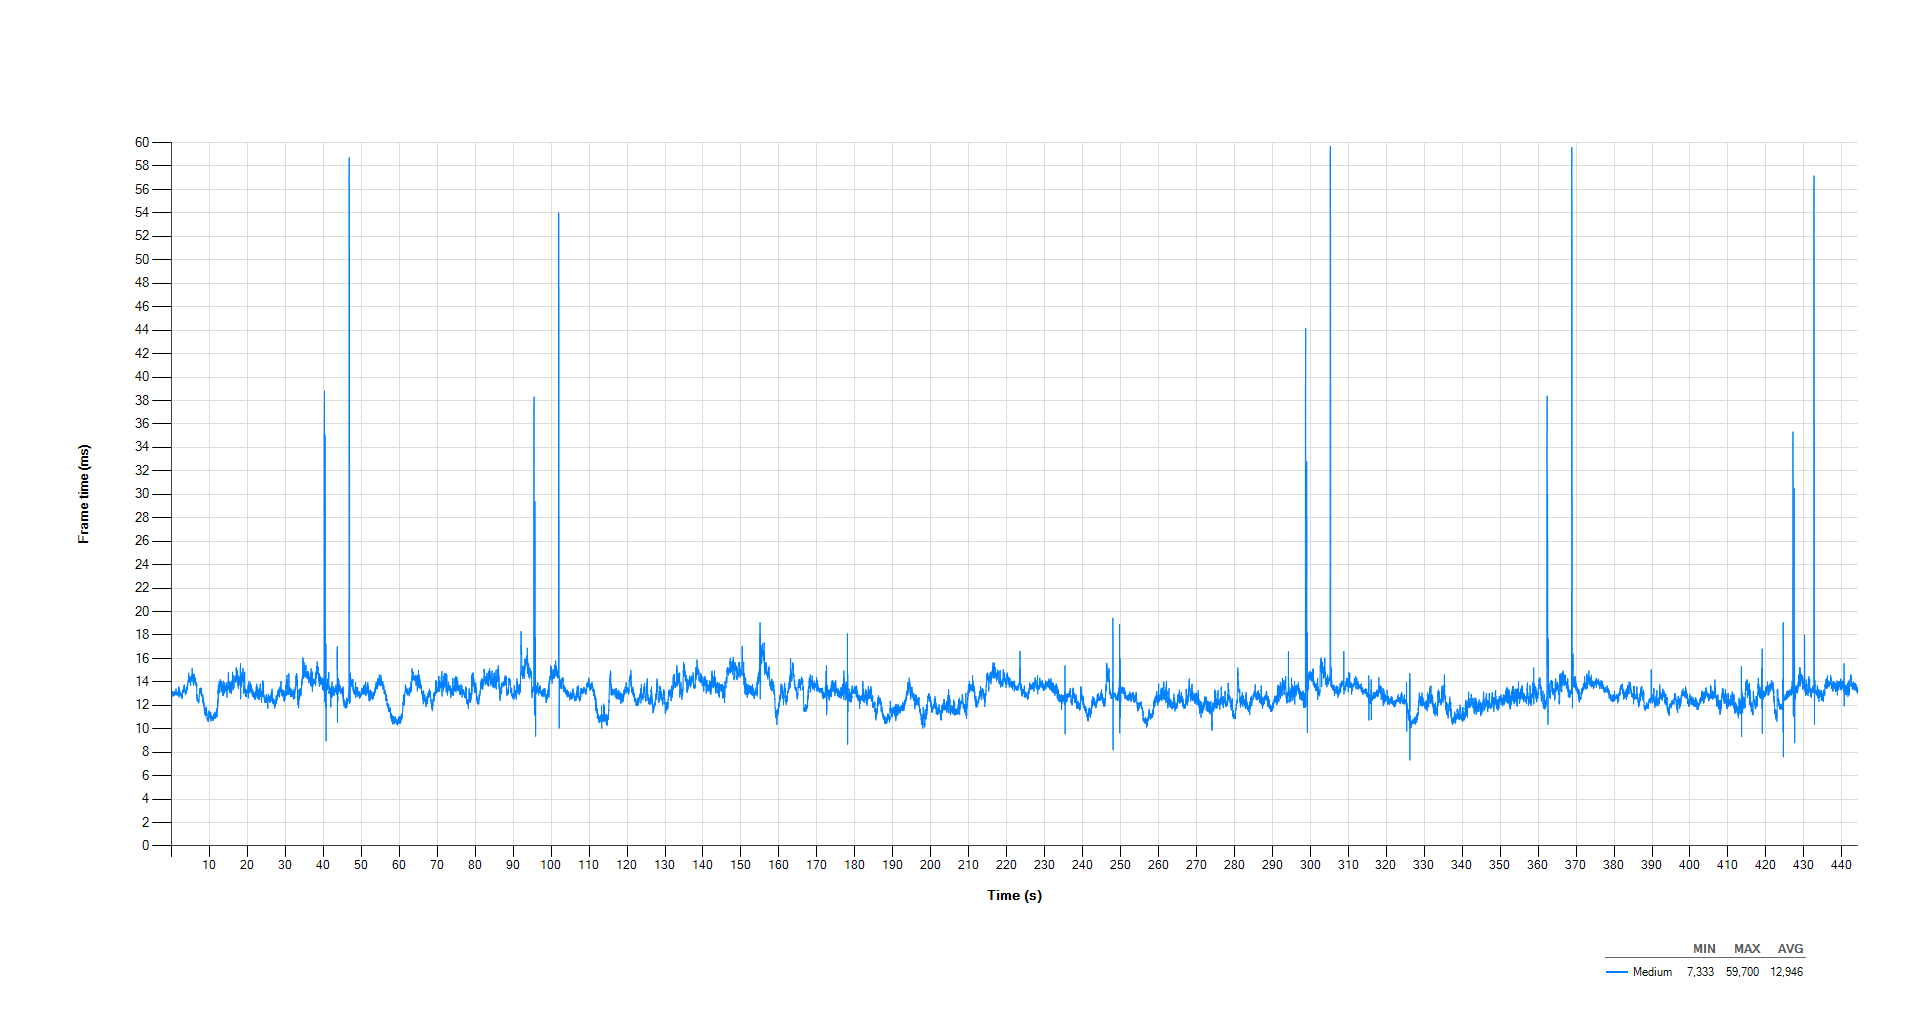1920x1017 pixels.
Task: Click the "60" tick label on frame time axis
Action: tap(142, 142)
